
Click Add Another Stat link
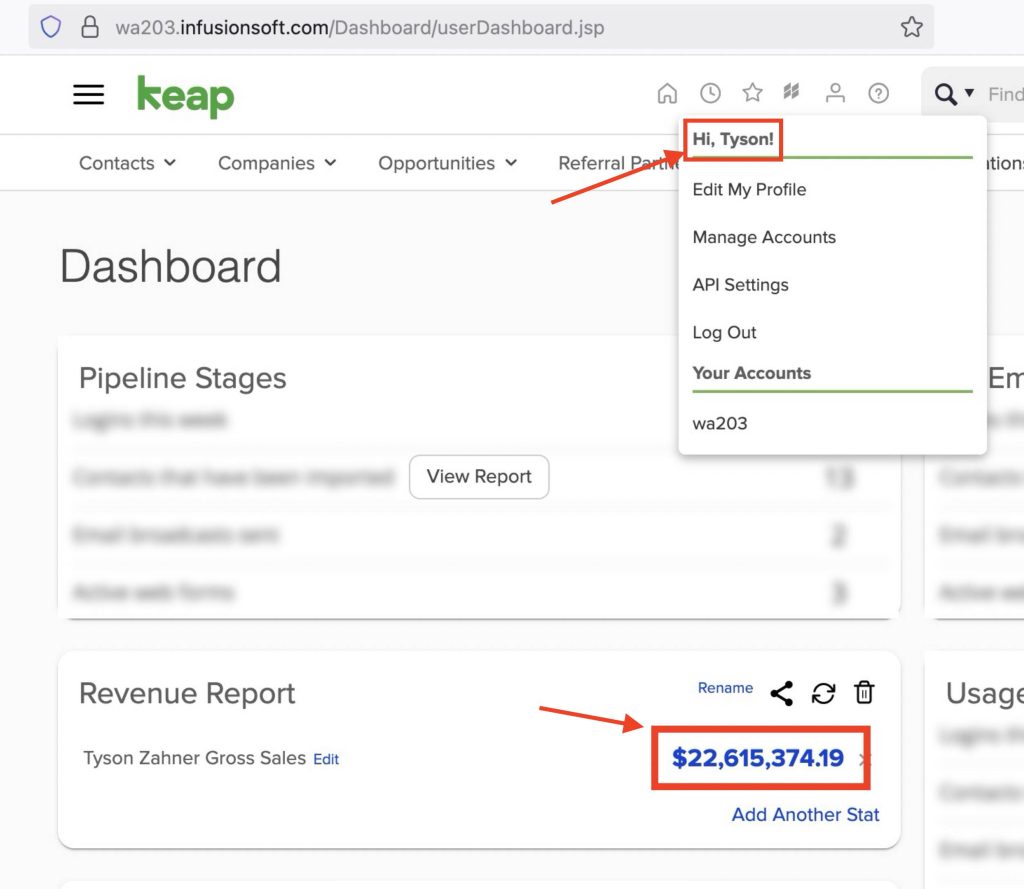[x=805, y=815]
